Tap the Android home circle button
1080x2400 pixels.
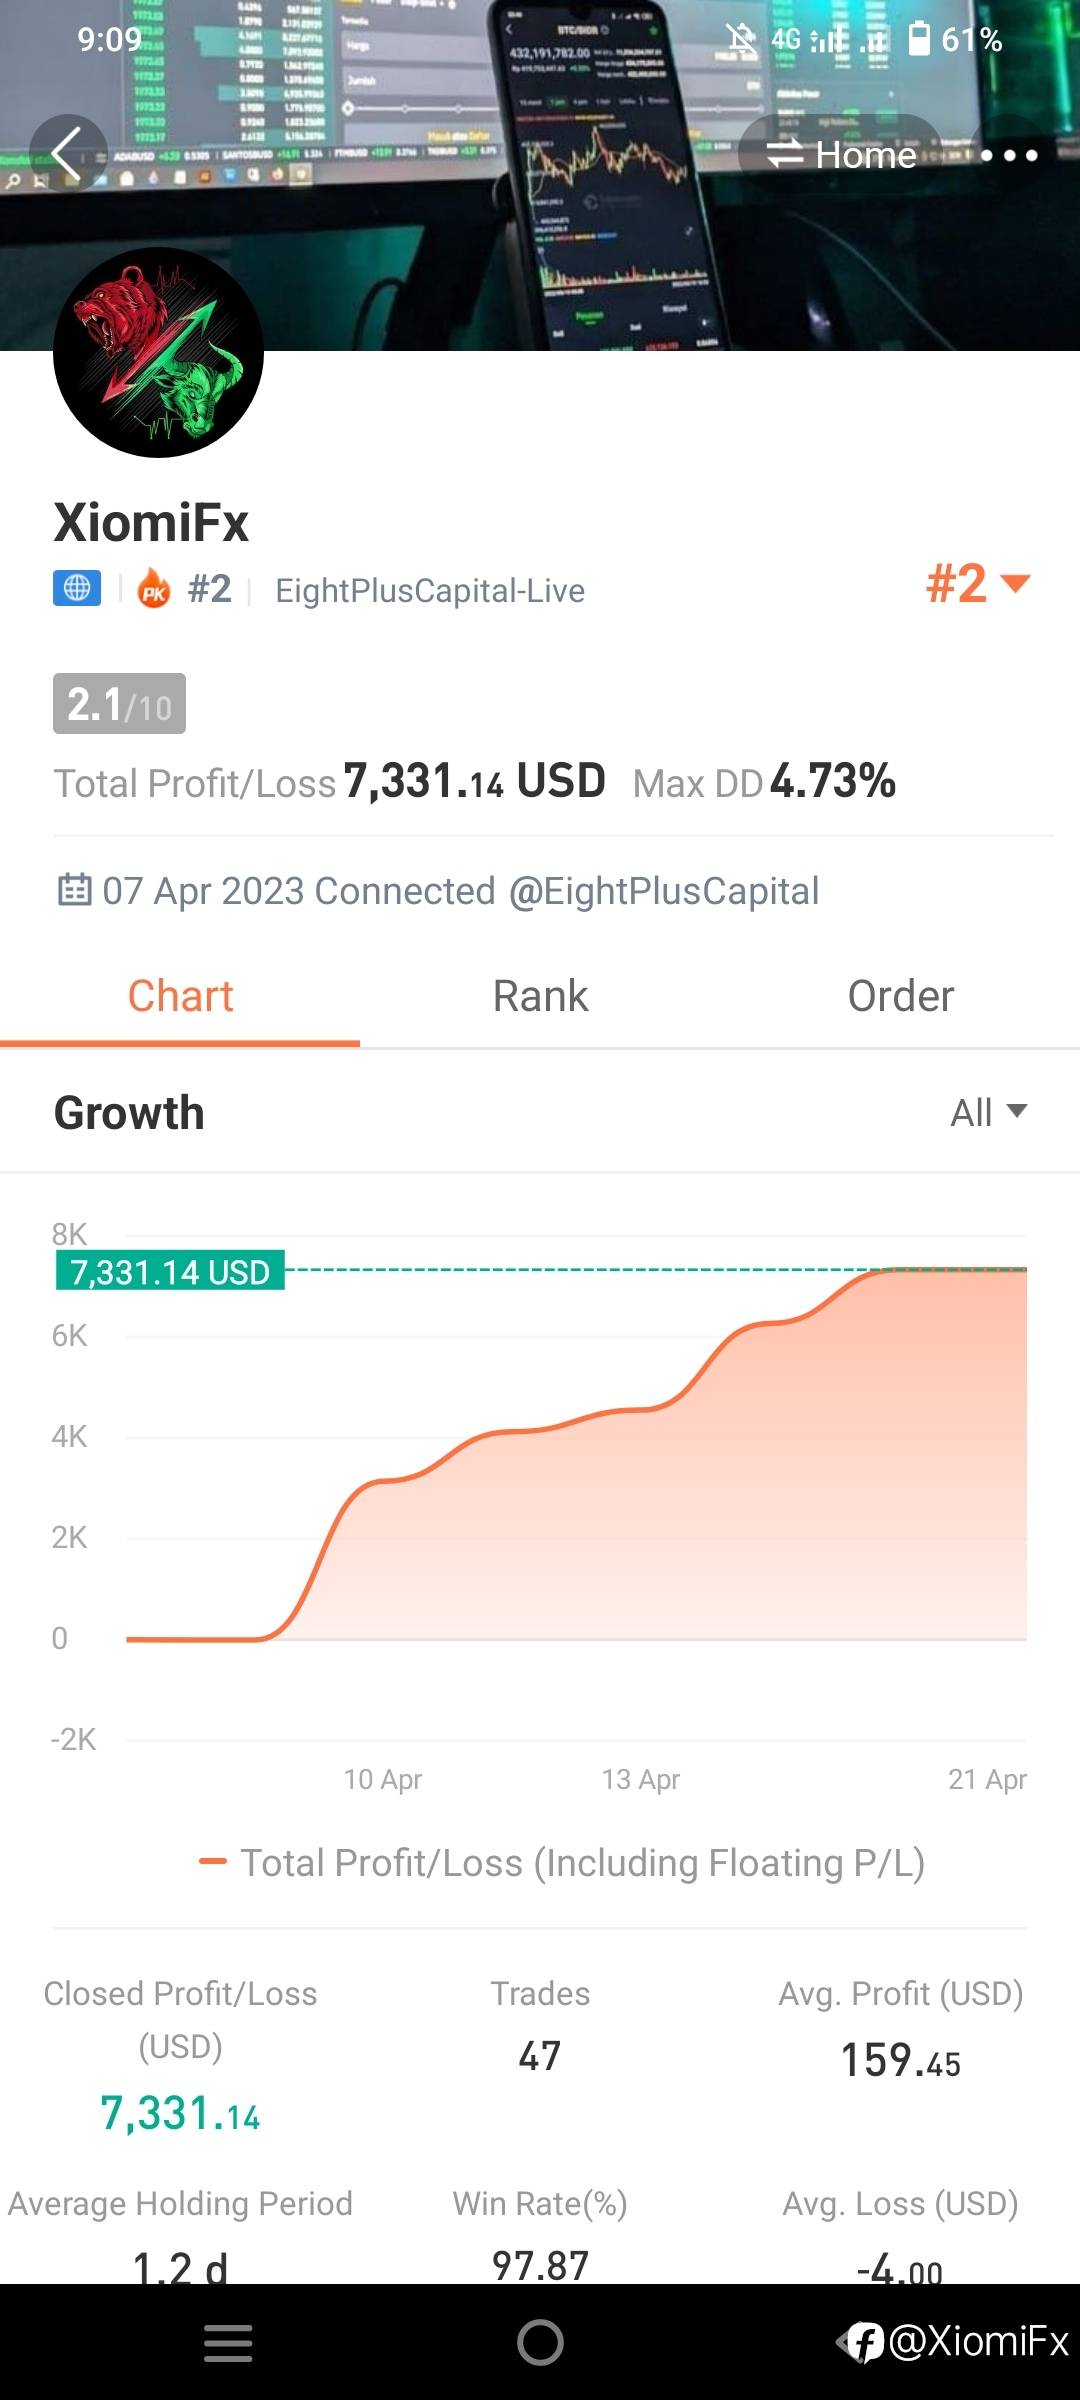[540, 2342]
